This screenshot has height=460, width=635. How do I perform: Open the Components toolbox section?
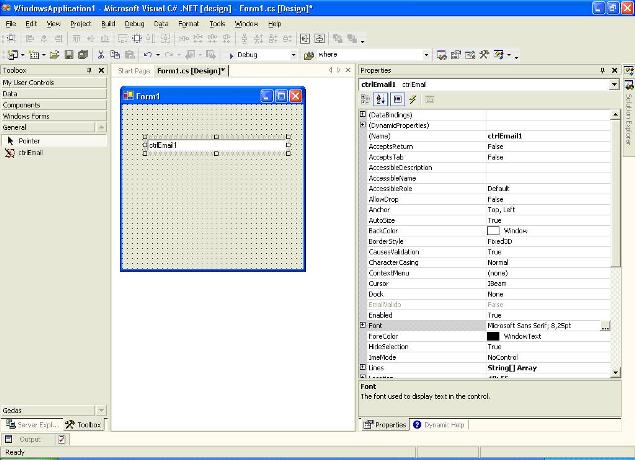coord(54,105)
